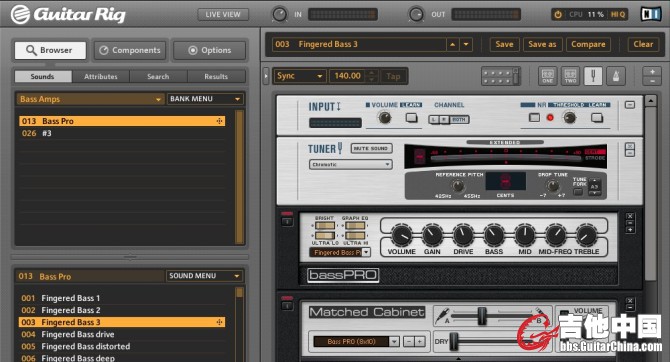Click the DRY mix slider
The height and width of the screenshot is (362, 670).
point(454,341)
